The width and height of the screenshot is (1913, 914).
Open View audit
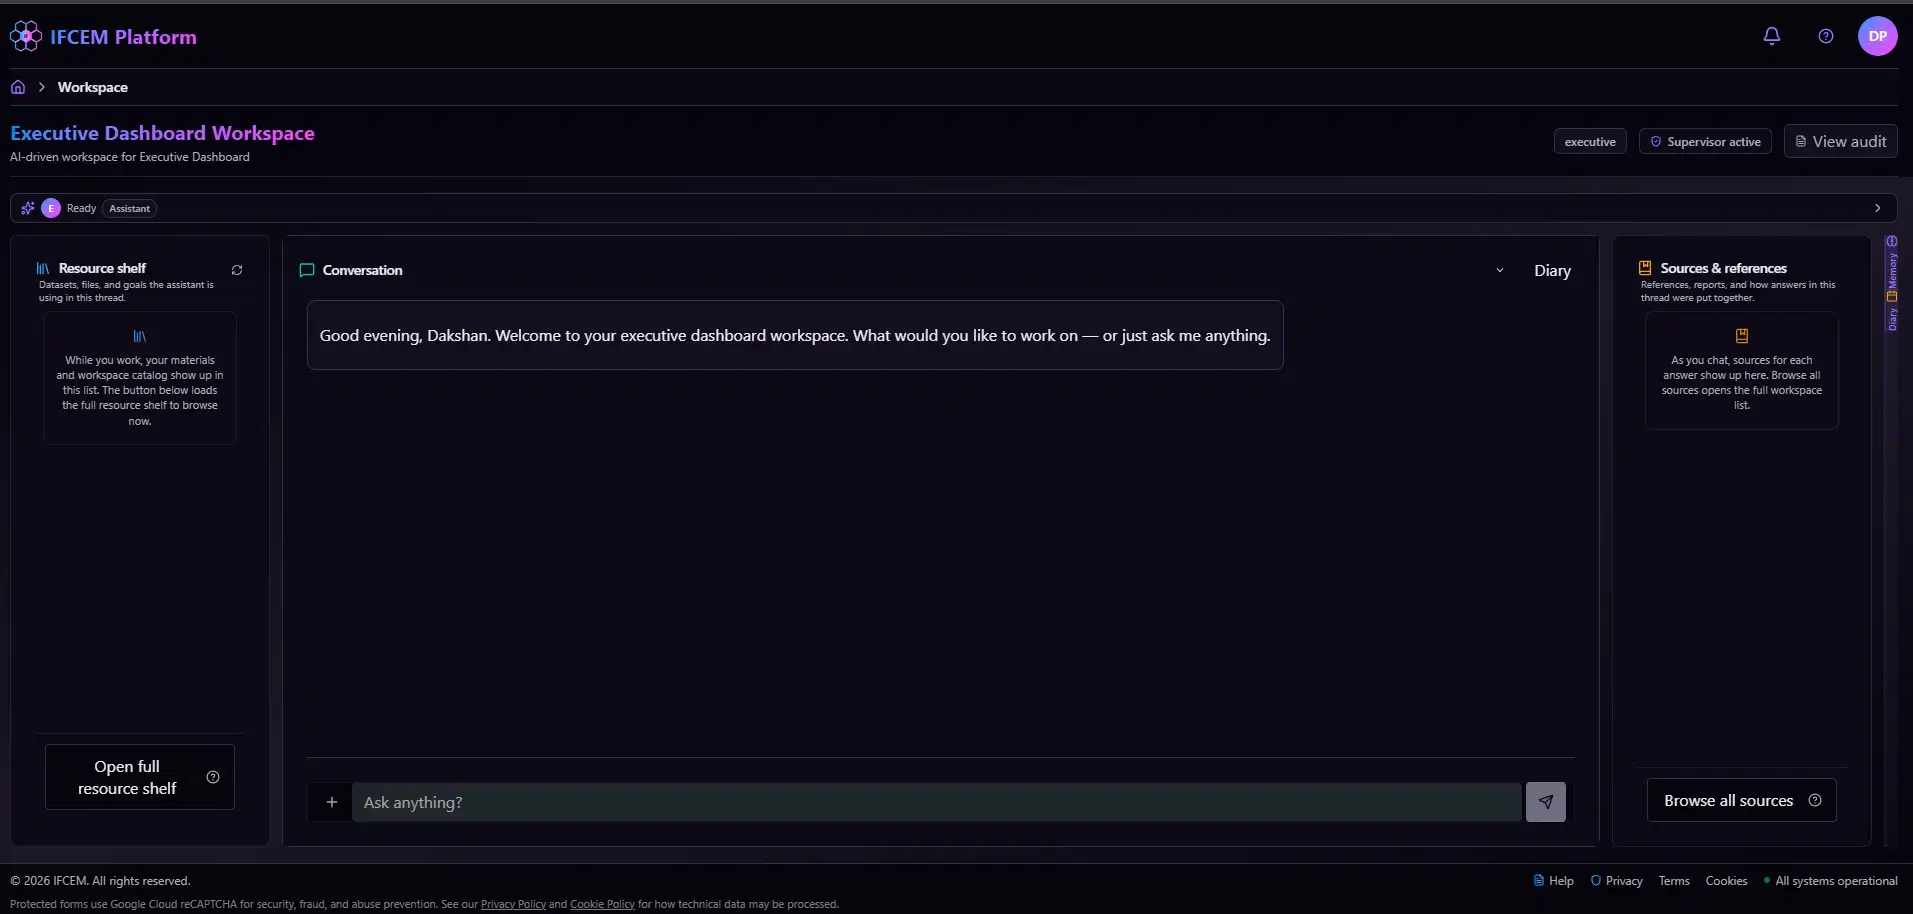tap(1840, 142)
